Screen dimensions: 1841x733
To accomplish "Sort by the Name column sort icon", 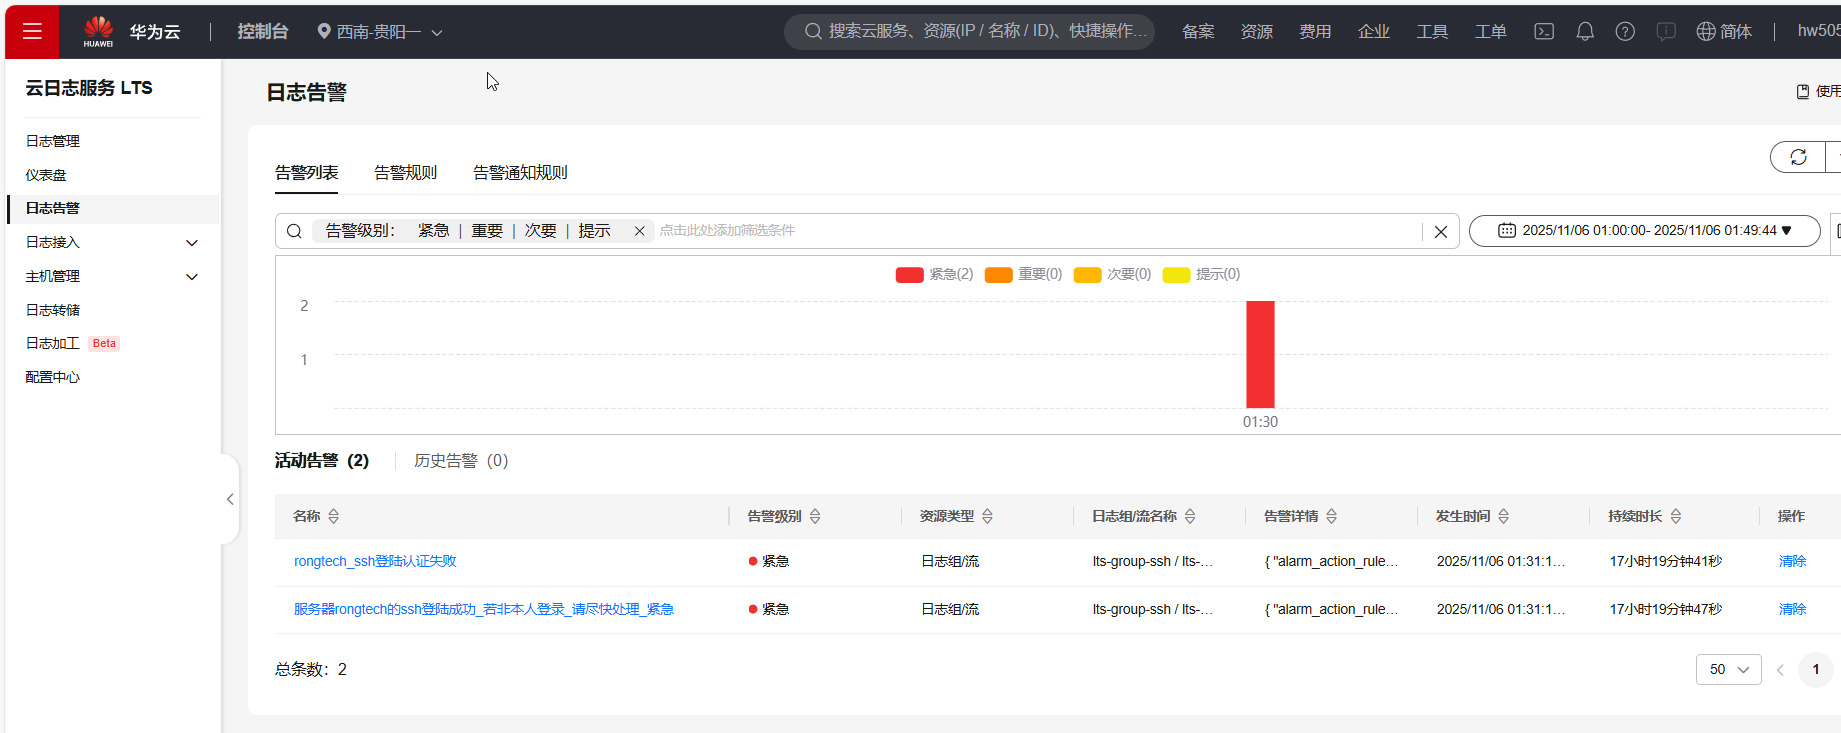I will click(x=334, y=516).
